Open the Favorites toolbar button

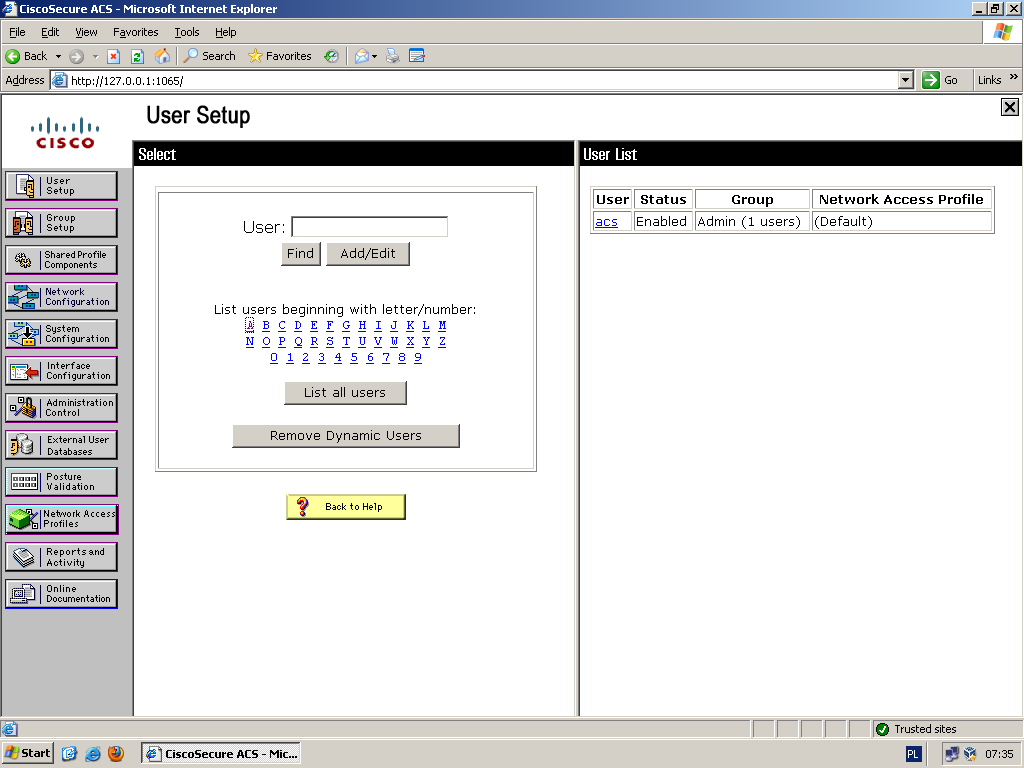click(280, 56)
